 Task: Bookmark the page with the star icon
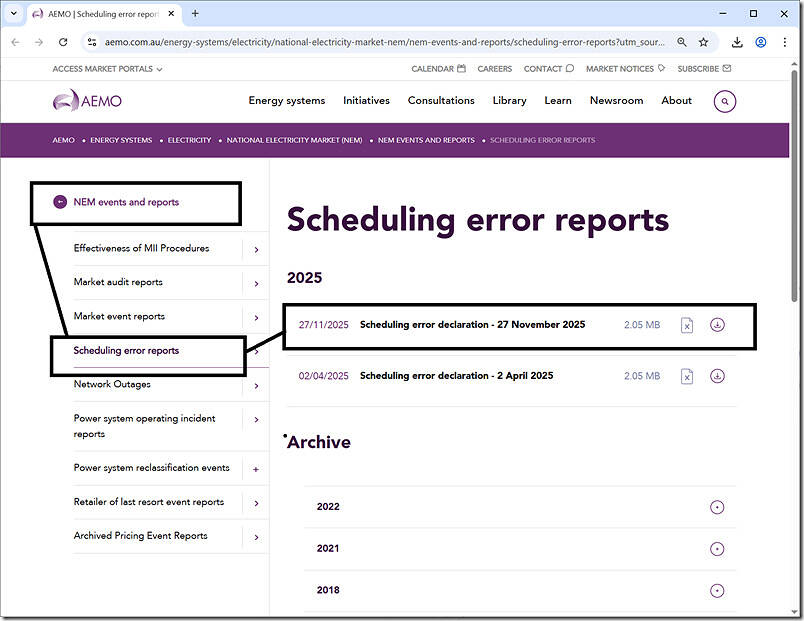(703, 44)
